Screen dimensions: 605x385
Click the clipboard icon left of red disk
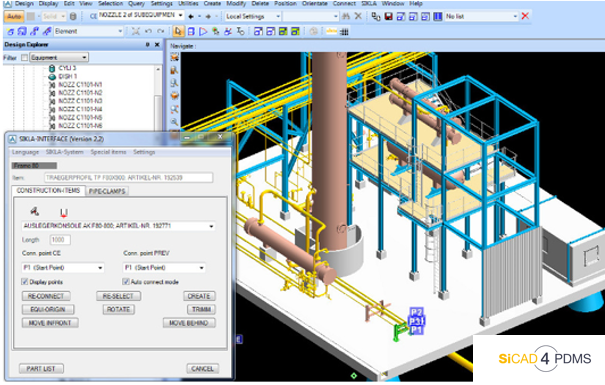coord(376,17)
